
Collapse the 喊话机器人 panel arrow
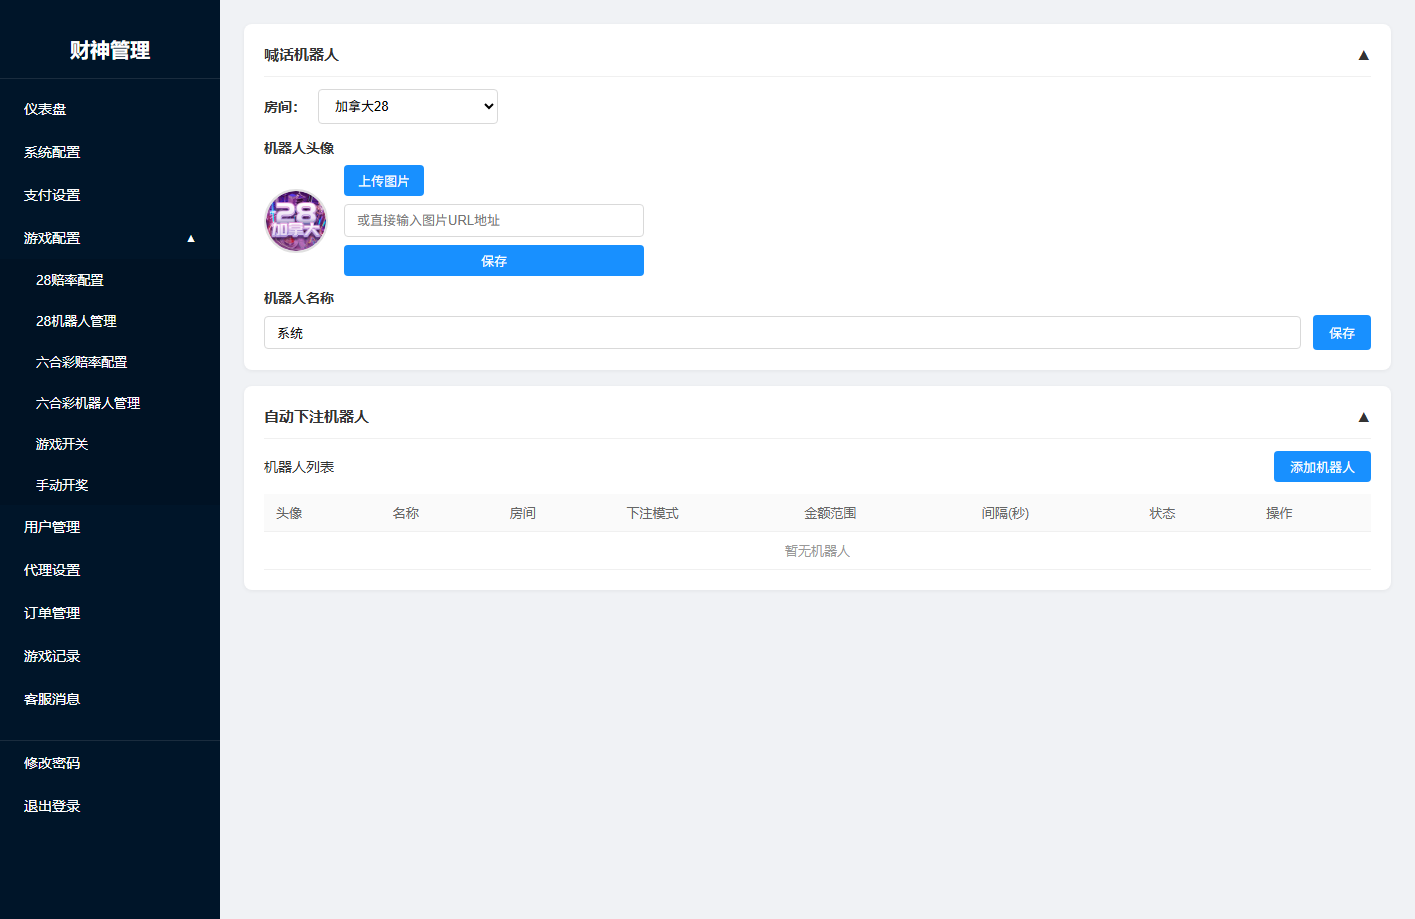coord(1363,55)
